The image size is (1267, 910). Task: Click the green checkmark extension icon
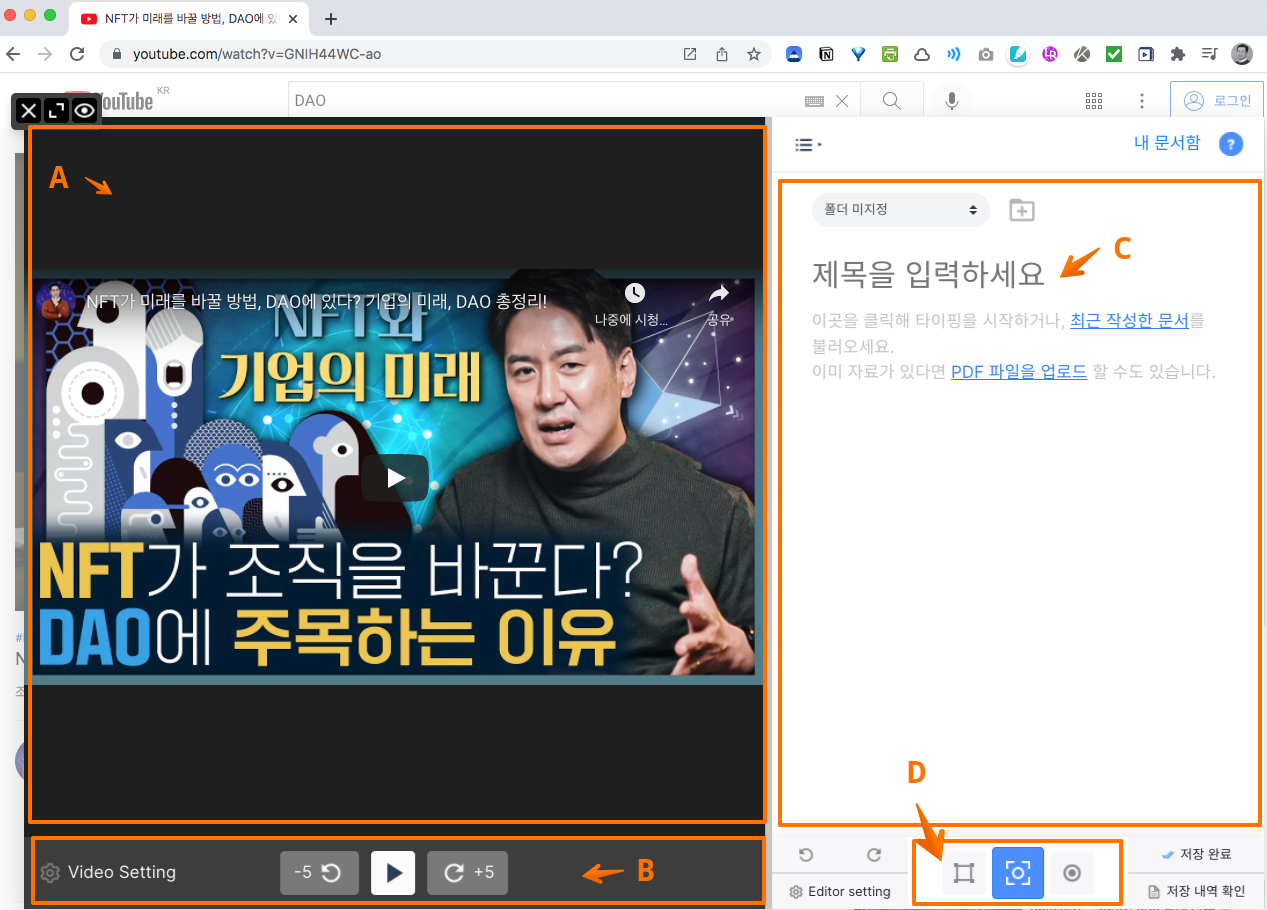click(1114, 54)
